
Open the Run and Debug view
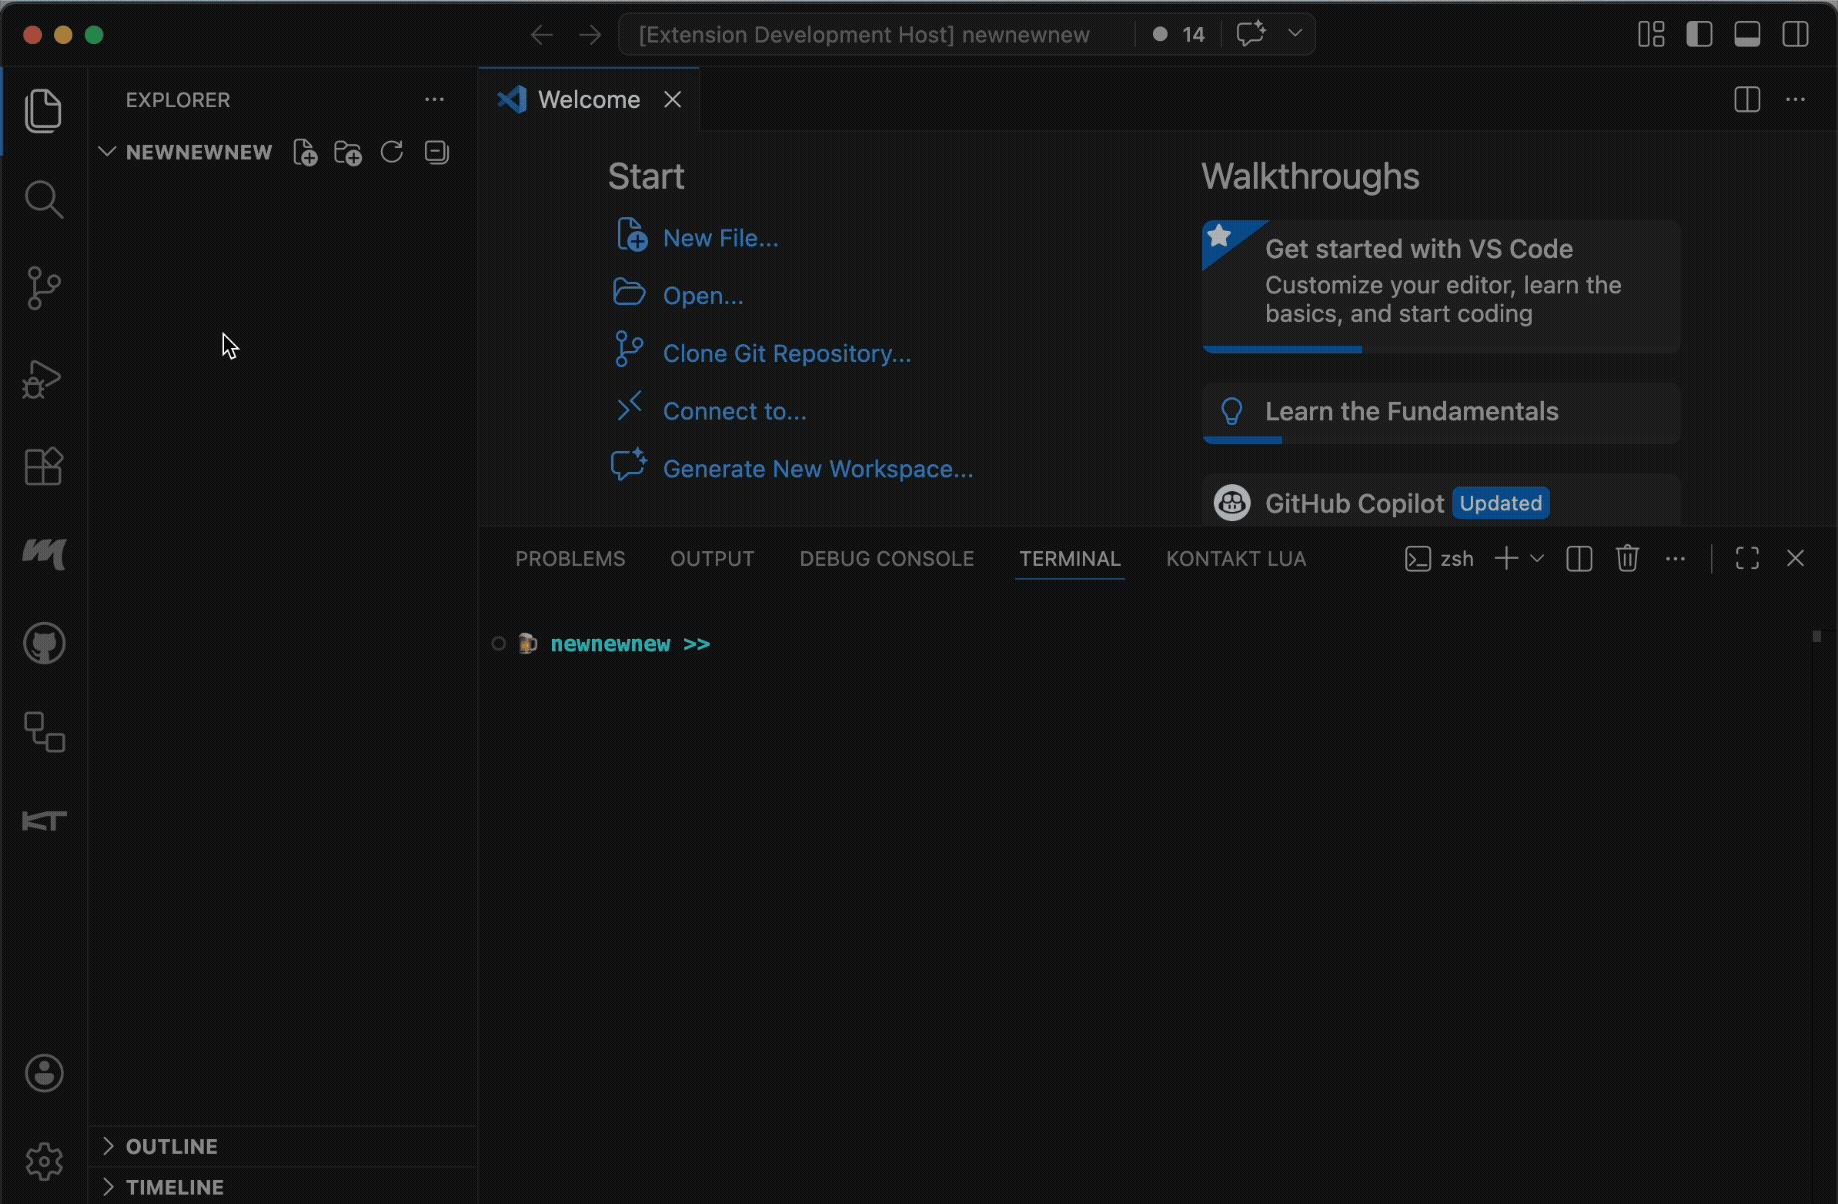[x=44, y=378]
